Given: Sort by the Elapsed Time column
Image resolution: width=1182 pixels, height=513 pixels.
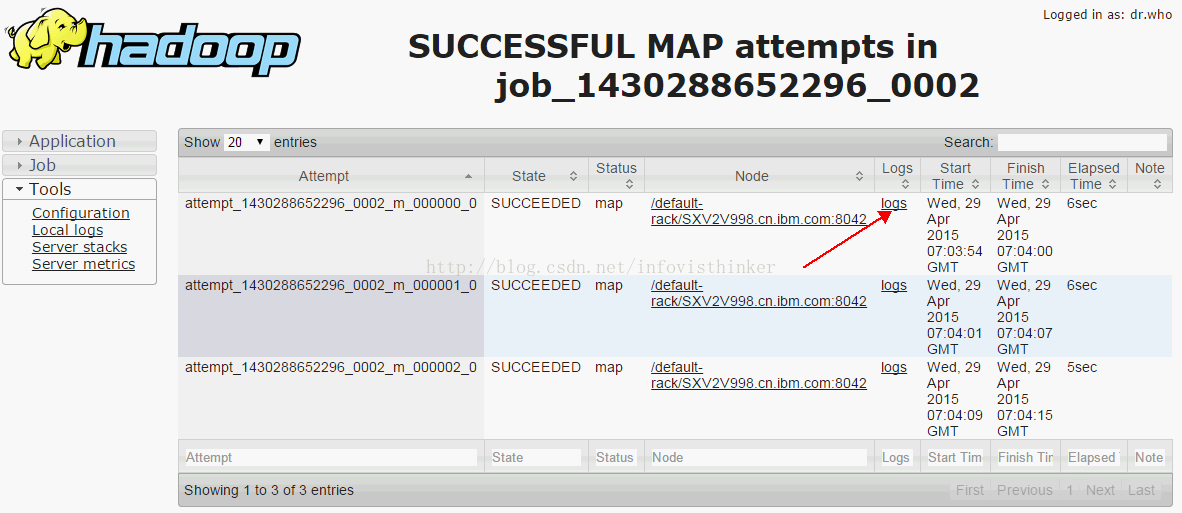Looking at the screenshot, I should tap(1094, 176).
